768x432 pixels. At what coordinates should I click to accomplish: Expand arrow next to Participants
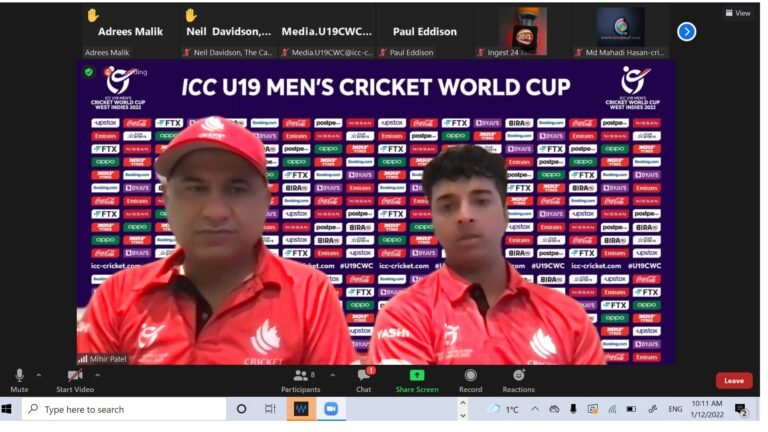coord(333,375)
